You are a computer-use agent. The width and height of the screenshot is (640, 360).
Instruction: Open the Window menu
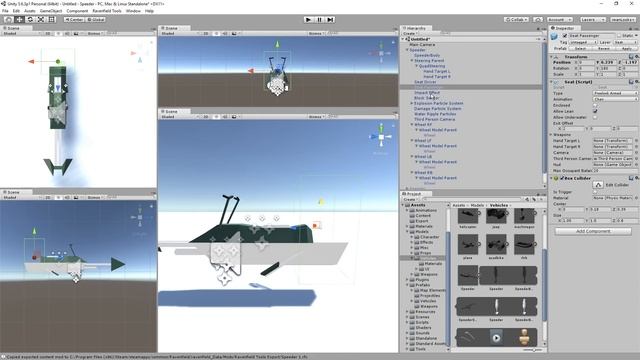pos(133,11)
